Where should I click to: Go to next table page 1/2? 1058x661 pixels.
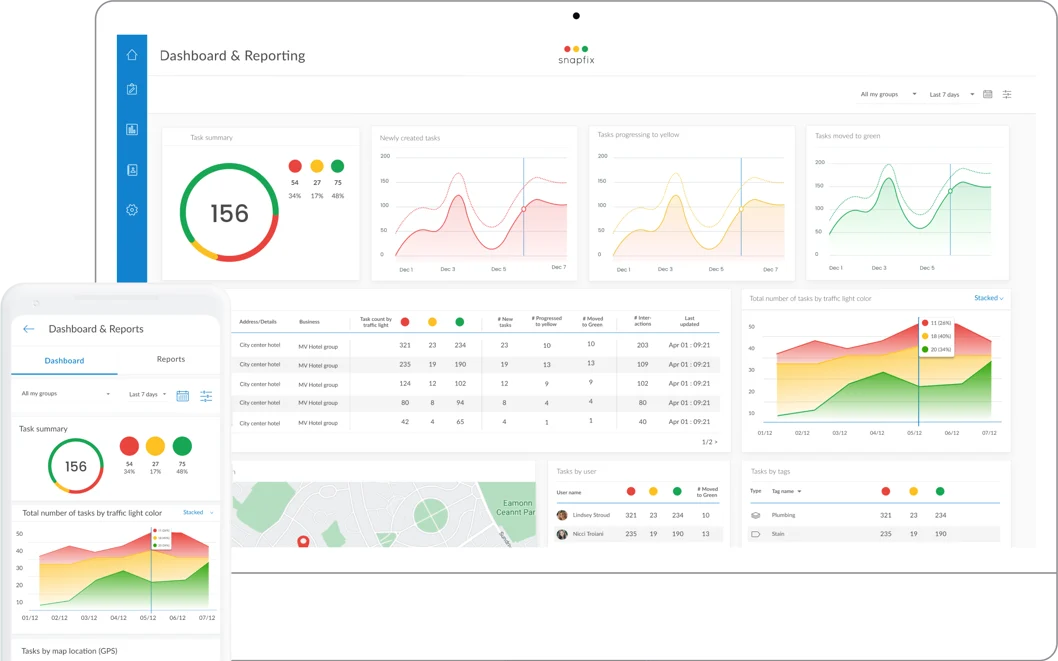(x=710, y=442)
